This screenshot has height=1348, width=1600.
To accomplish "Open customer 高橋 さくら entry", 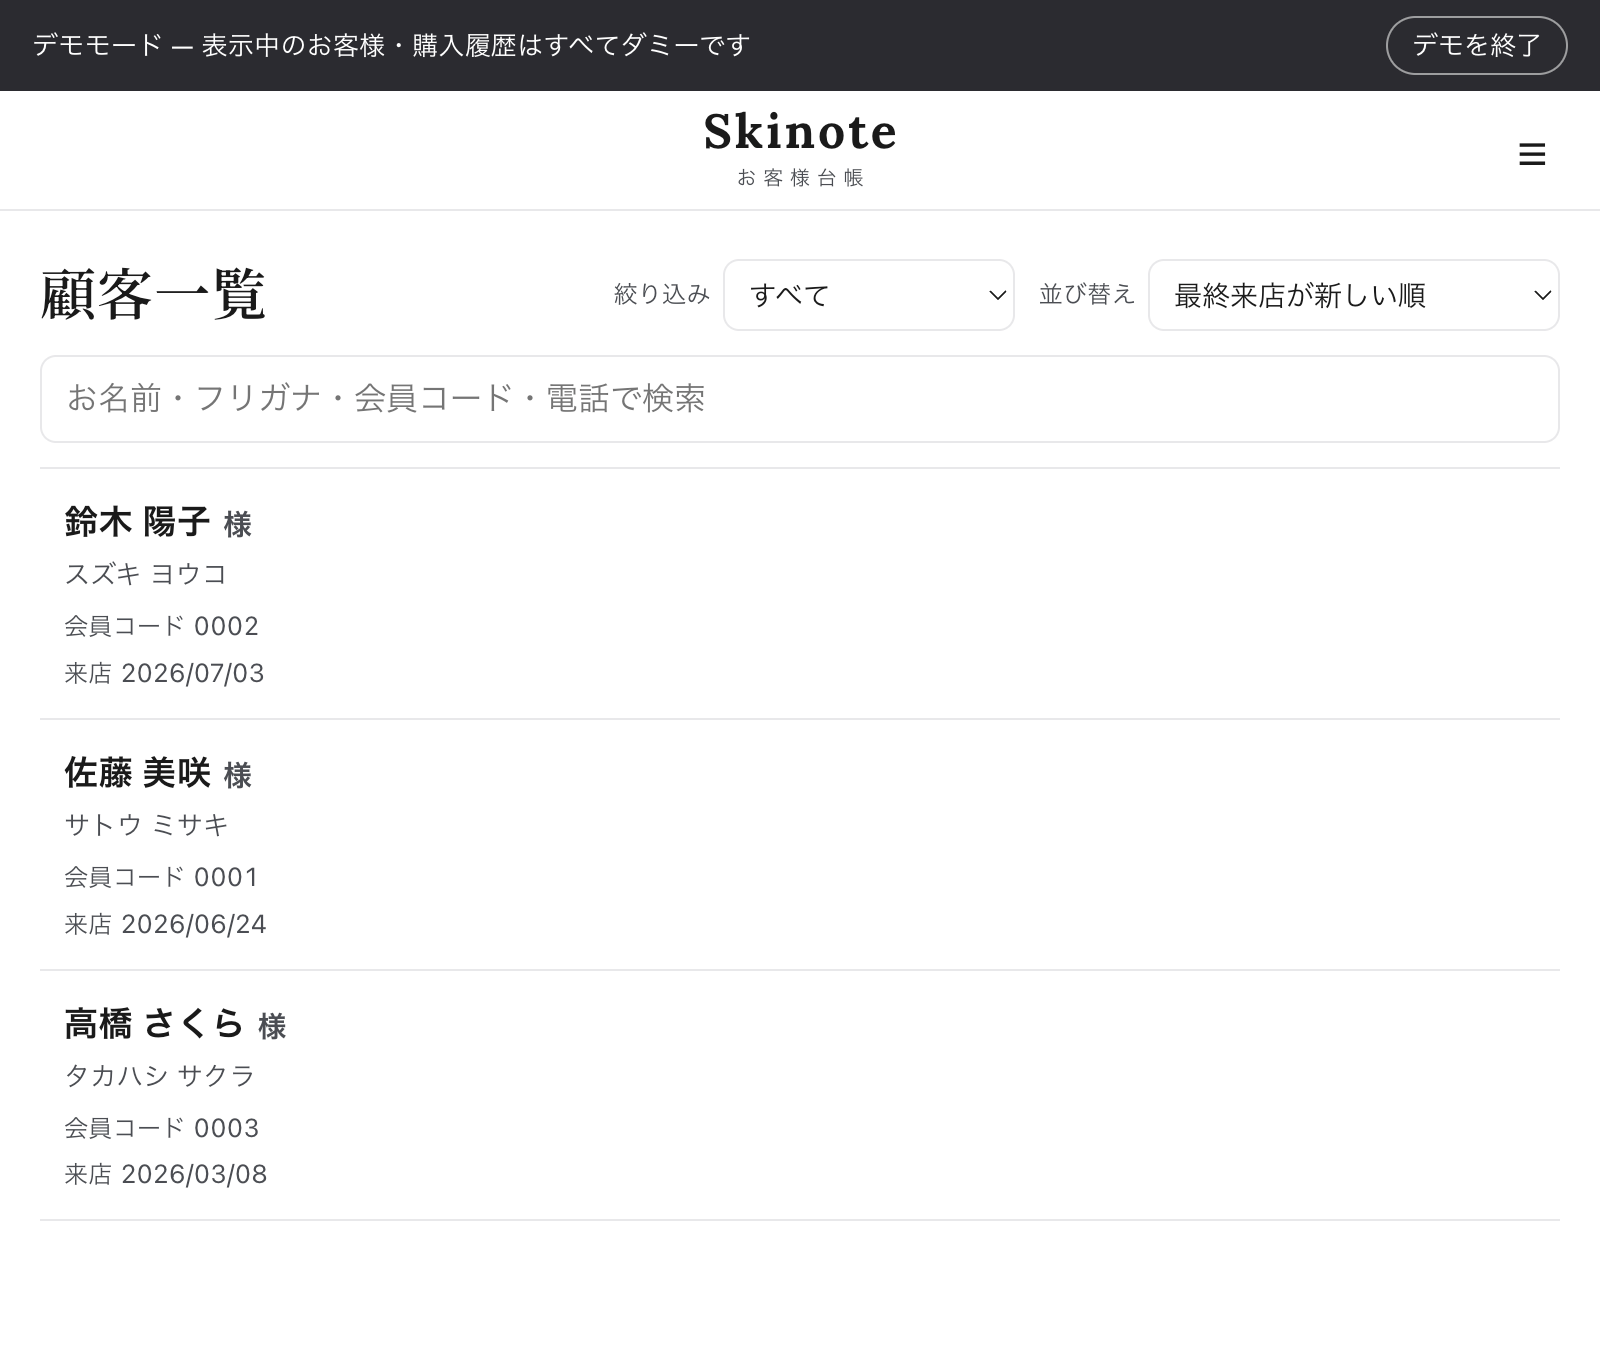I will [x=800, y=1096].
